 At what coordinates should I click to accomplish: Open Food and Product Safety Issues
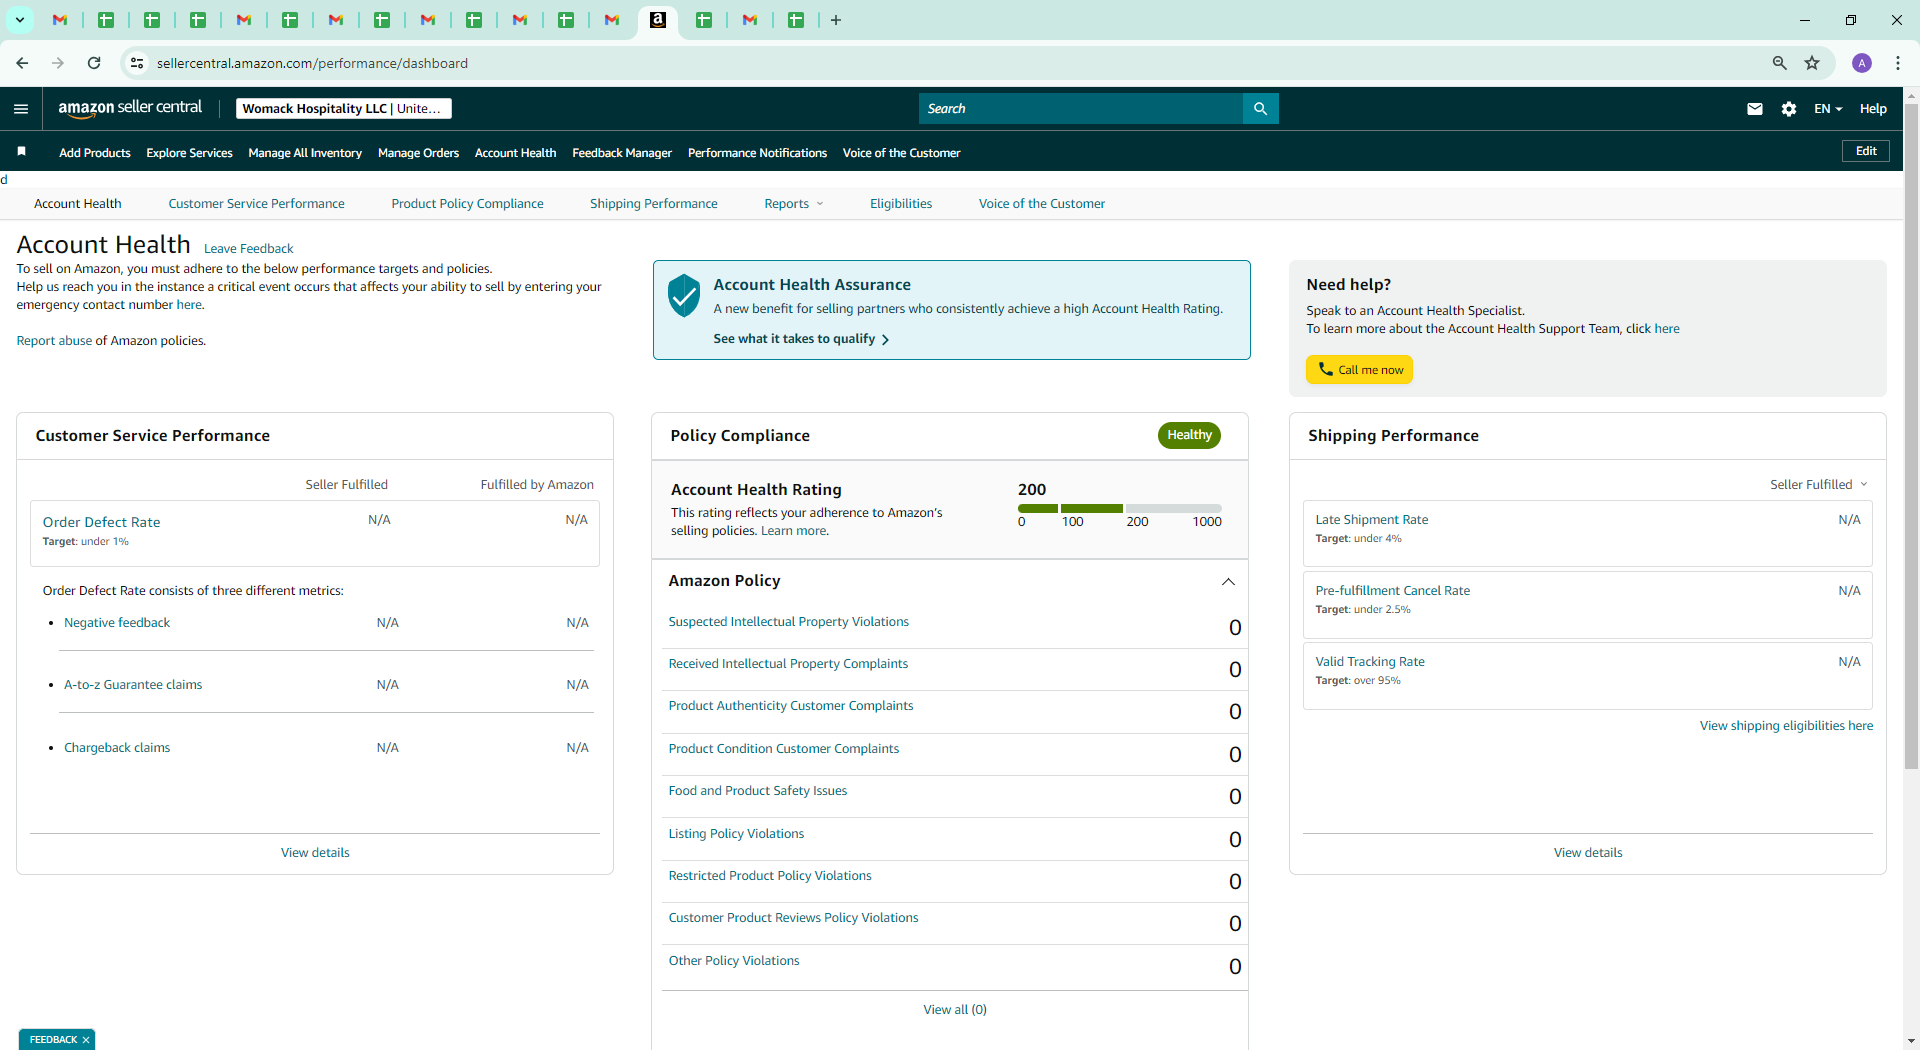(x=757, y=791)
